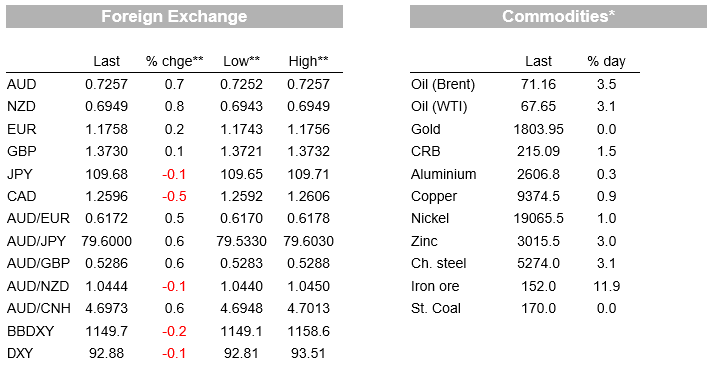This screenshot has height=367, width=714.
Task: Select the AUD/JPY last value 79.6000
Action: (x=107, y=241)
